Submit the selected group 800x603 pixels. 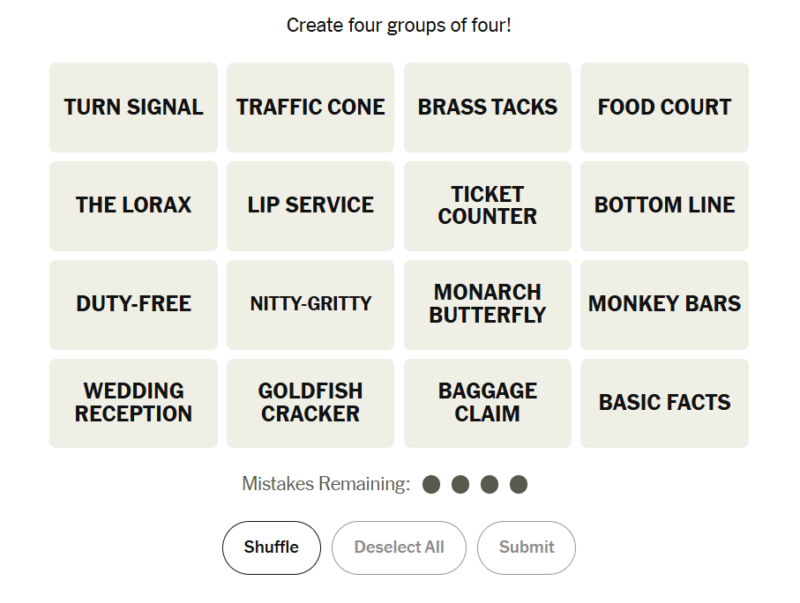[x=526, y=547]
